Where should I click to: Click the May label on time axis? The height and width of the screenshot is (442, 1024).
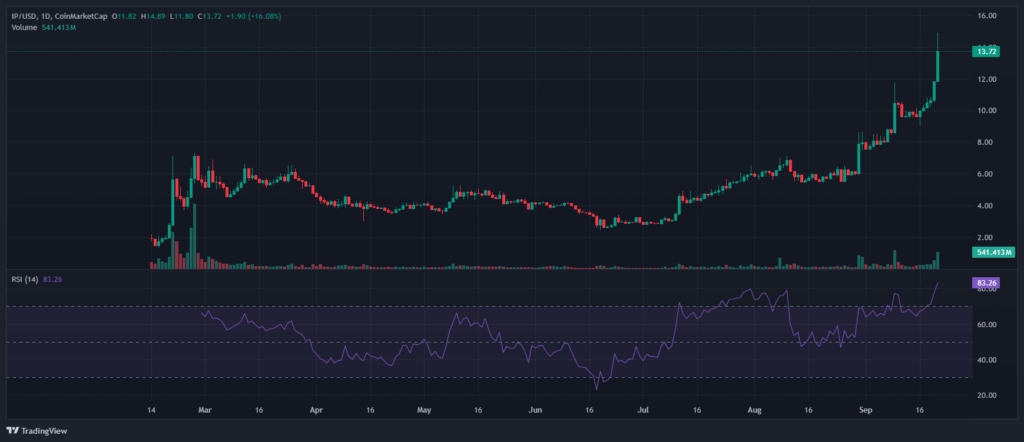(x=424, y=410)
